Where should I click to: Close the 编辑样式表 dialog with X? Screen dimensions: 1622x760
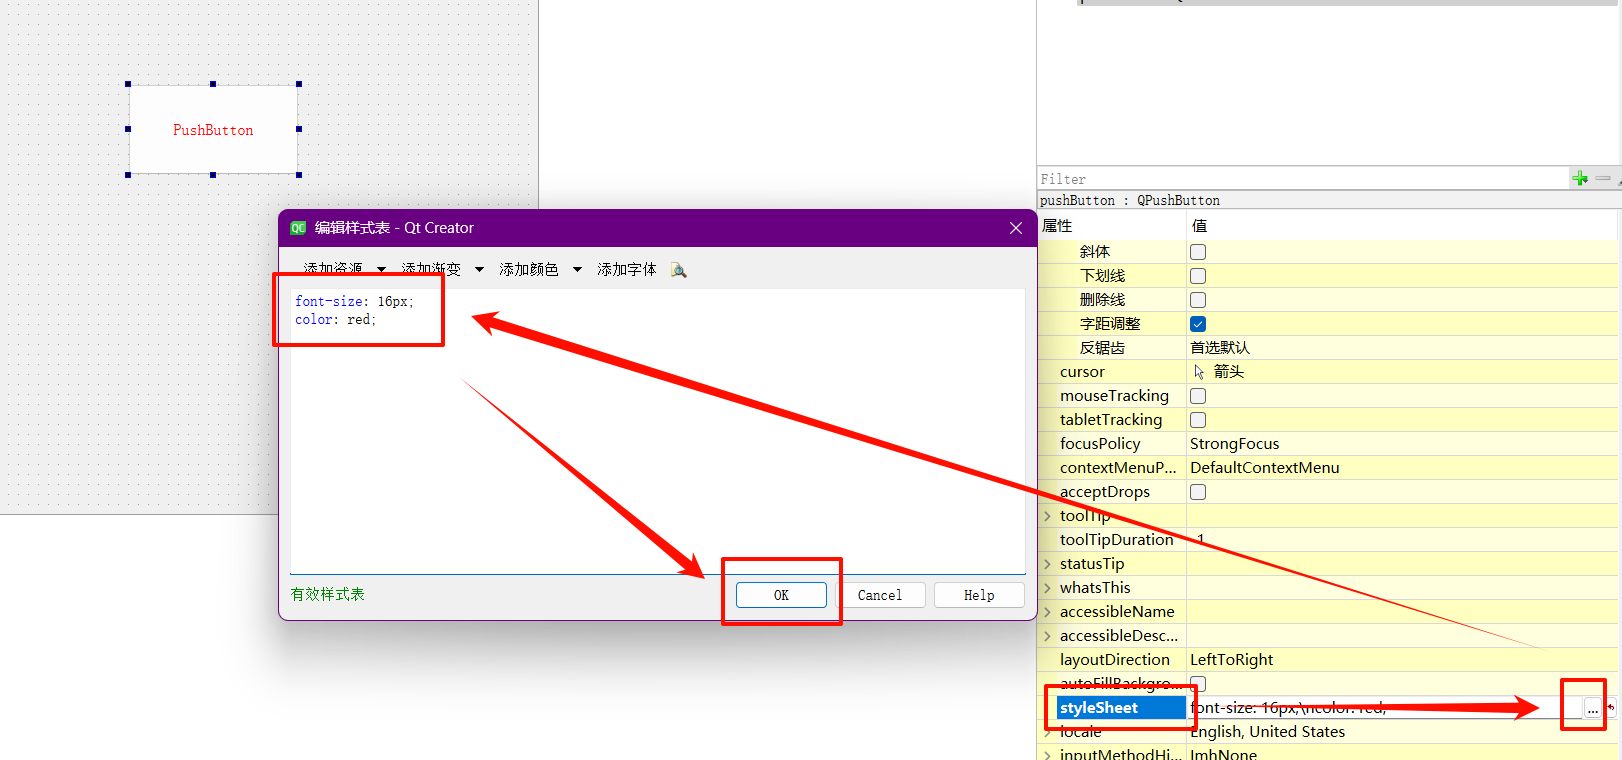[x=1016, y=228]
